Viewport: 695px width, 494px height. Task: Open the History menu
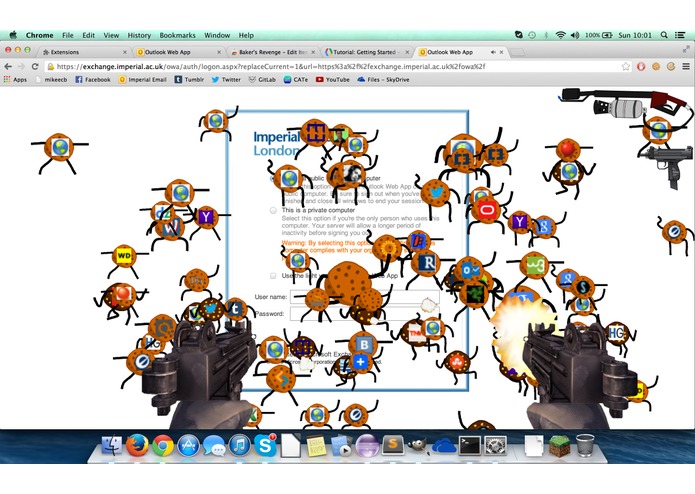coord(139,35)
